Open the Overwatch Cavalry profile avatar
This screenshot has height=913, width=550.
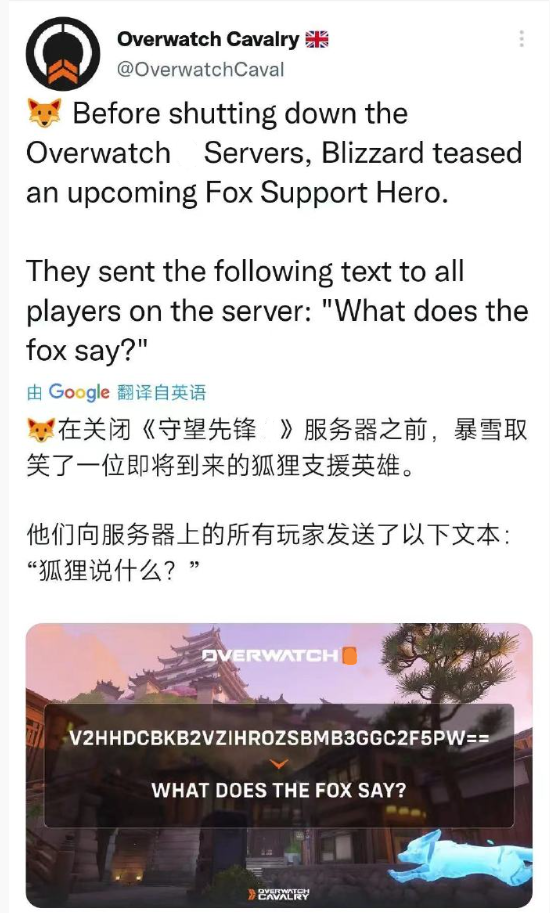[x=63, y=54]
